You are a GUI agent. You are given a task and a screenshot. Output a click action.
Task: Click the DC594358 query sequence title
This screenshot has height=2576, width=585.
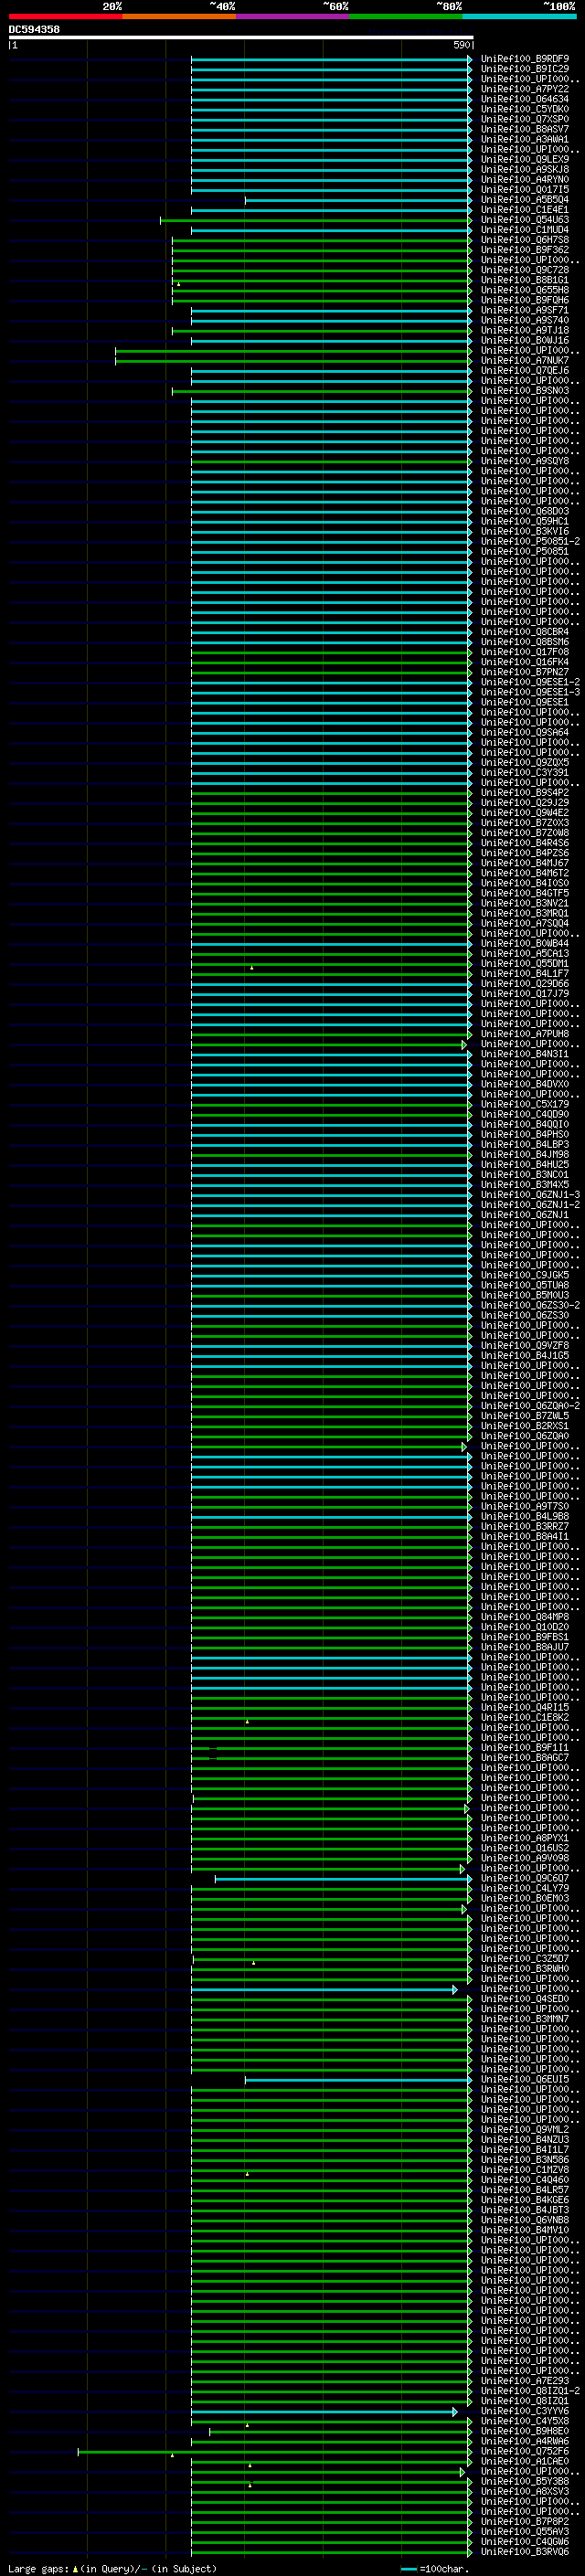click(x=34, y=30)
